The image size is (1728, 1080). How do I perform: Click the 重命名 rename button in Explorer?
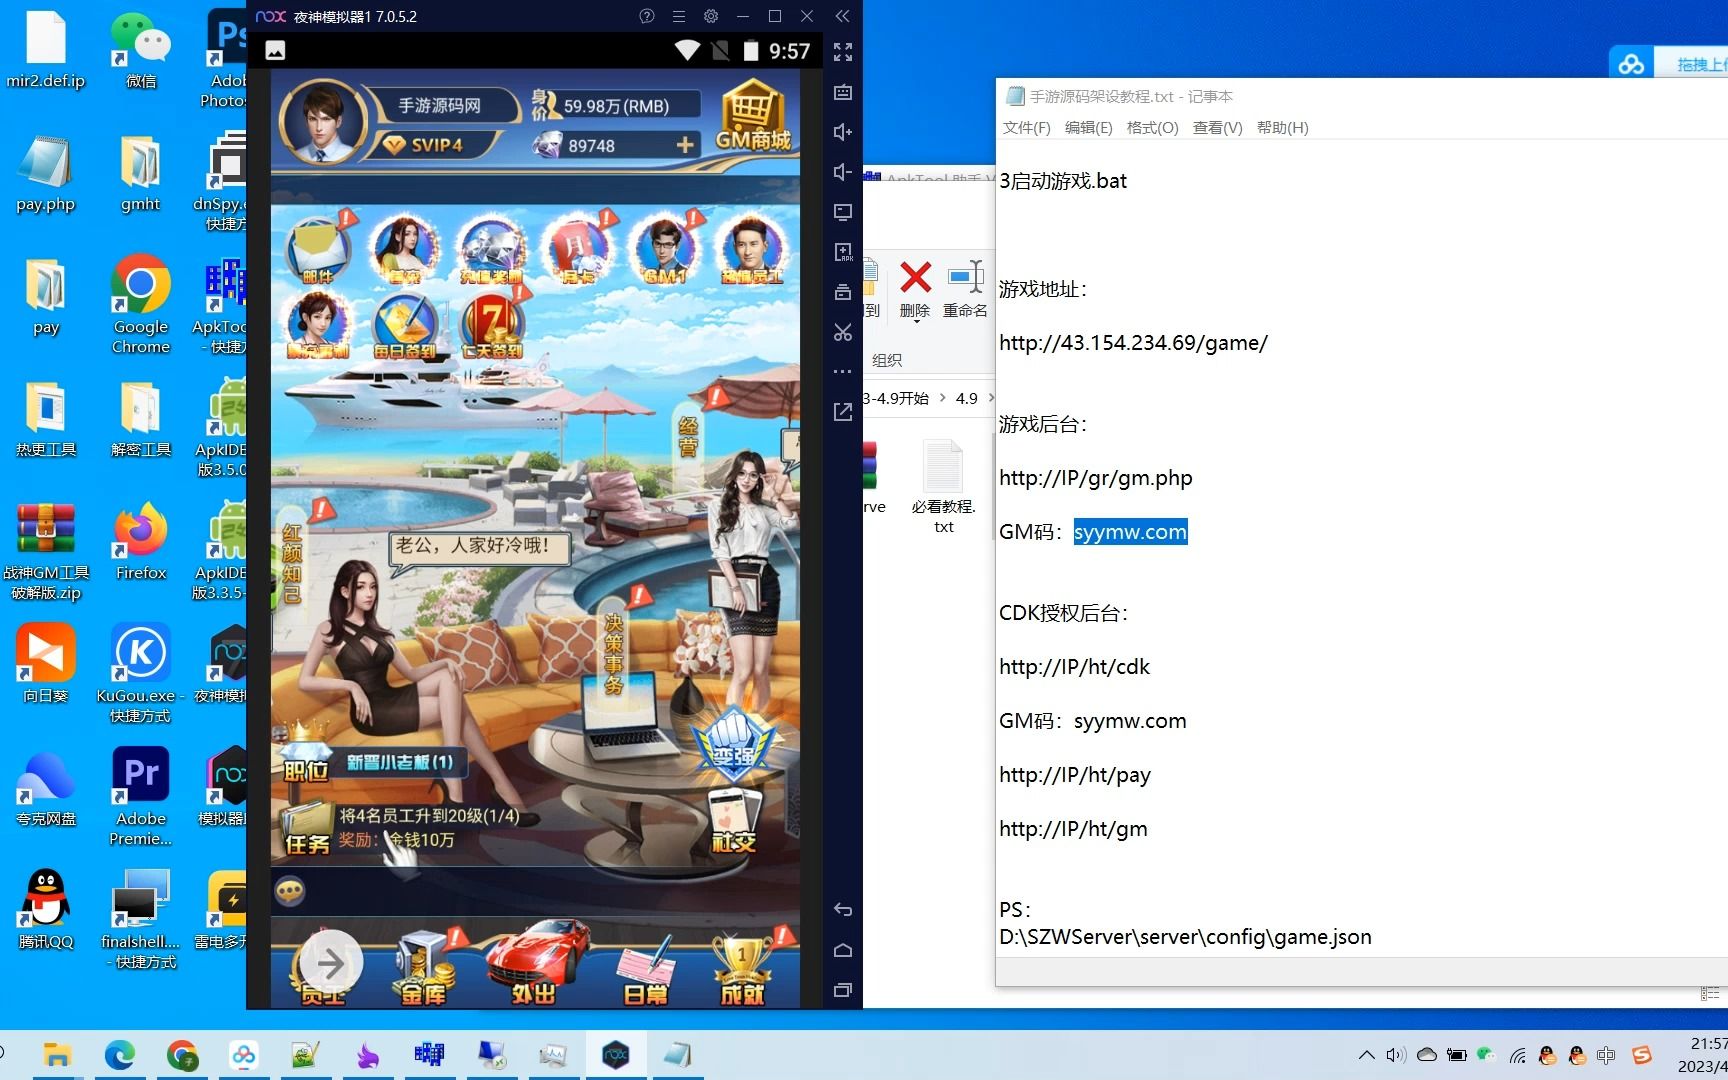click(x=965, y=289)
